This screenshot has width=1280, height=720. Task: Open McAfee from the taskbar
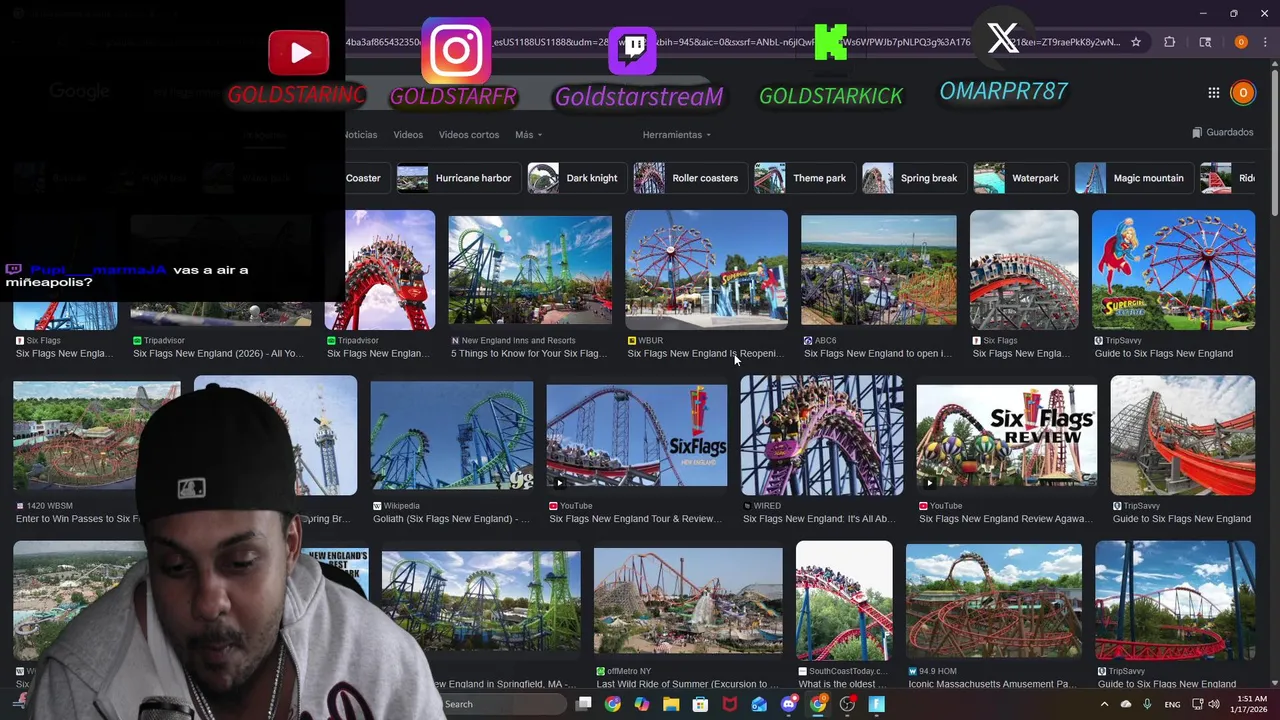(x=730, y=704)
